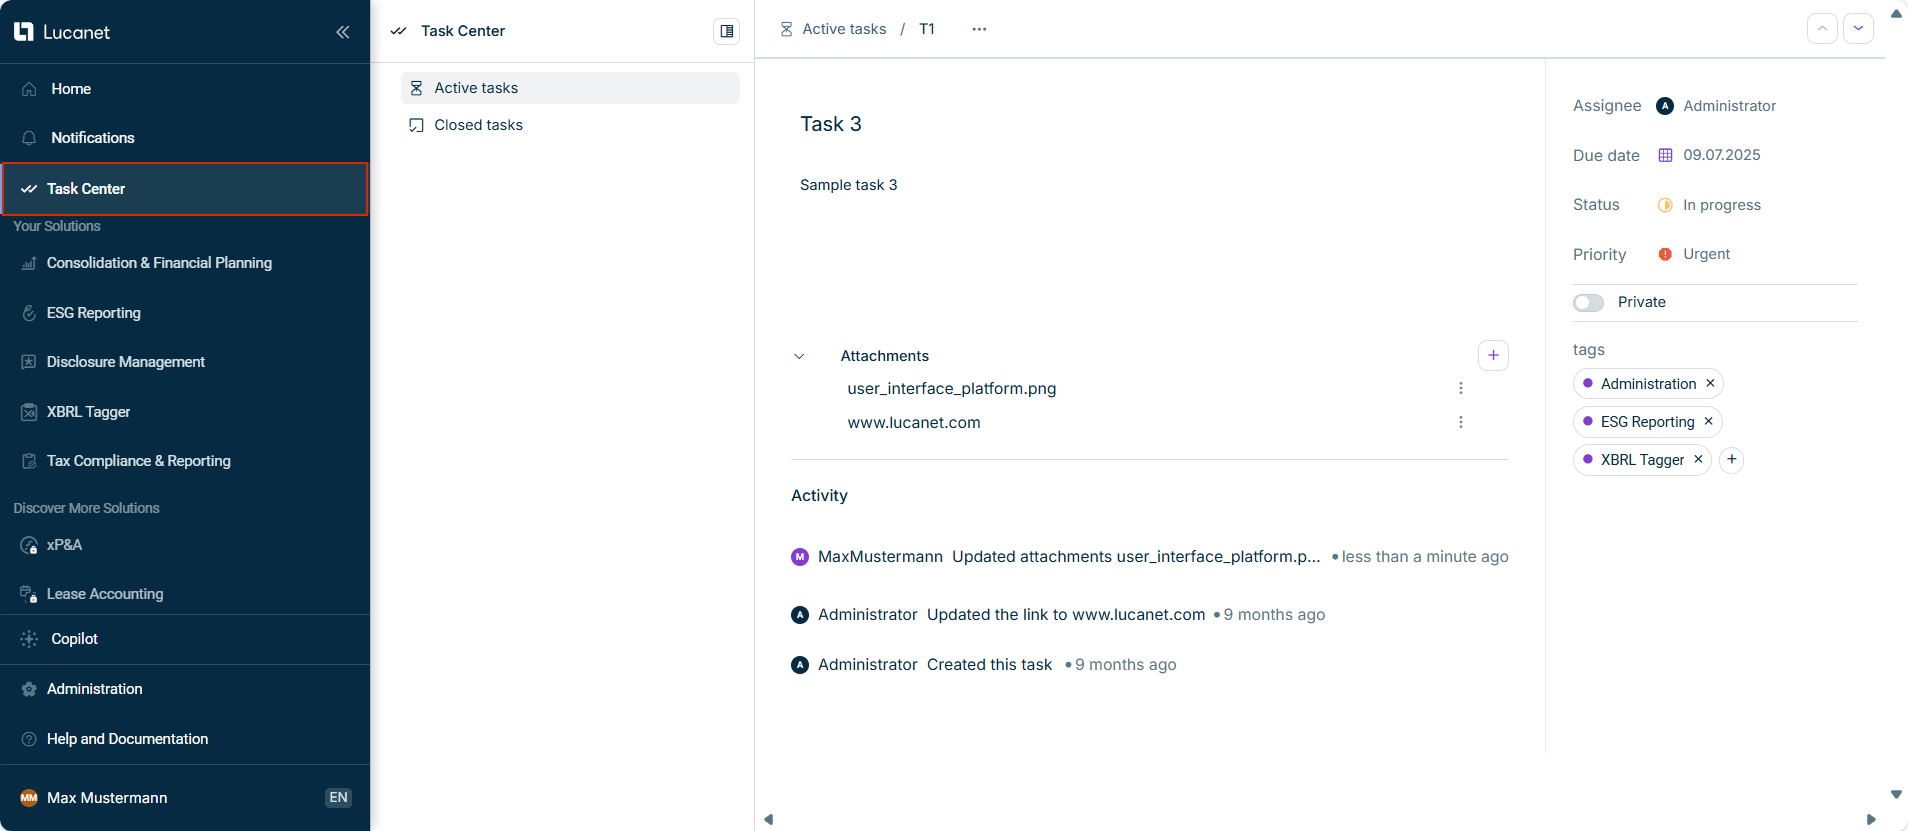Switch language via EN badge

(x=338, y=797)
